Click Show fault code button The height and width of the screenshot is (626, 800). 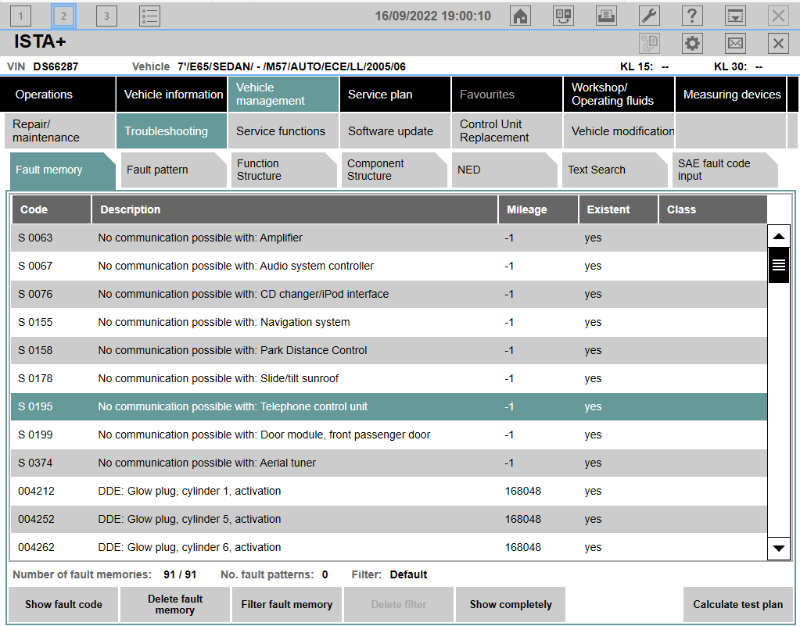click(x=63, y=605)
